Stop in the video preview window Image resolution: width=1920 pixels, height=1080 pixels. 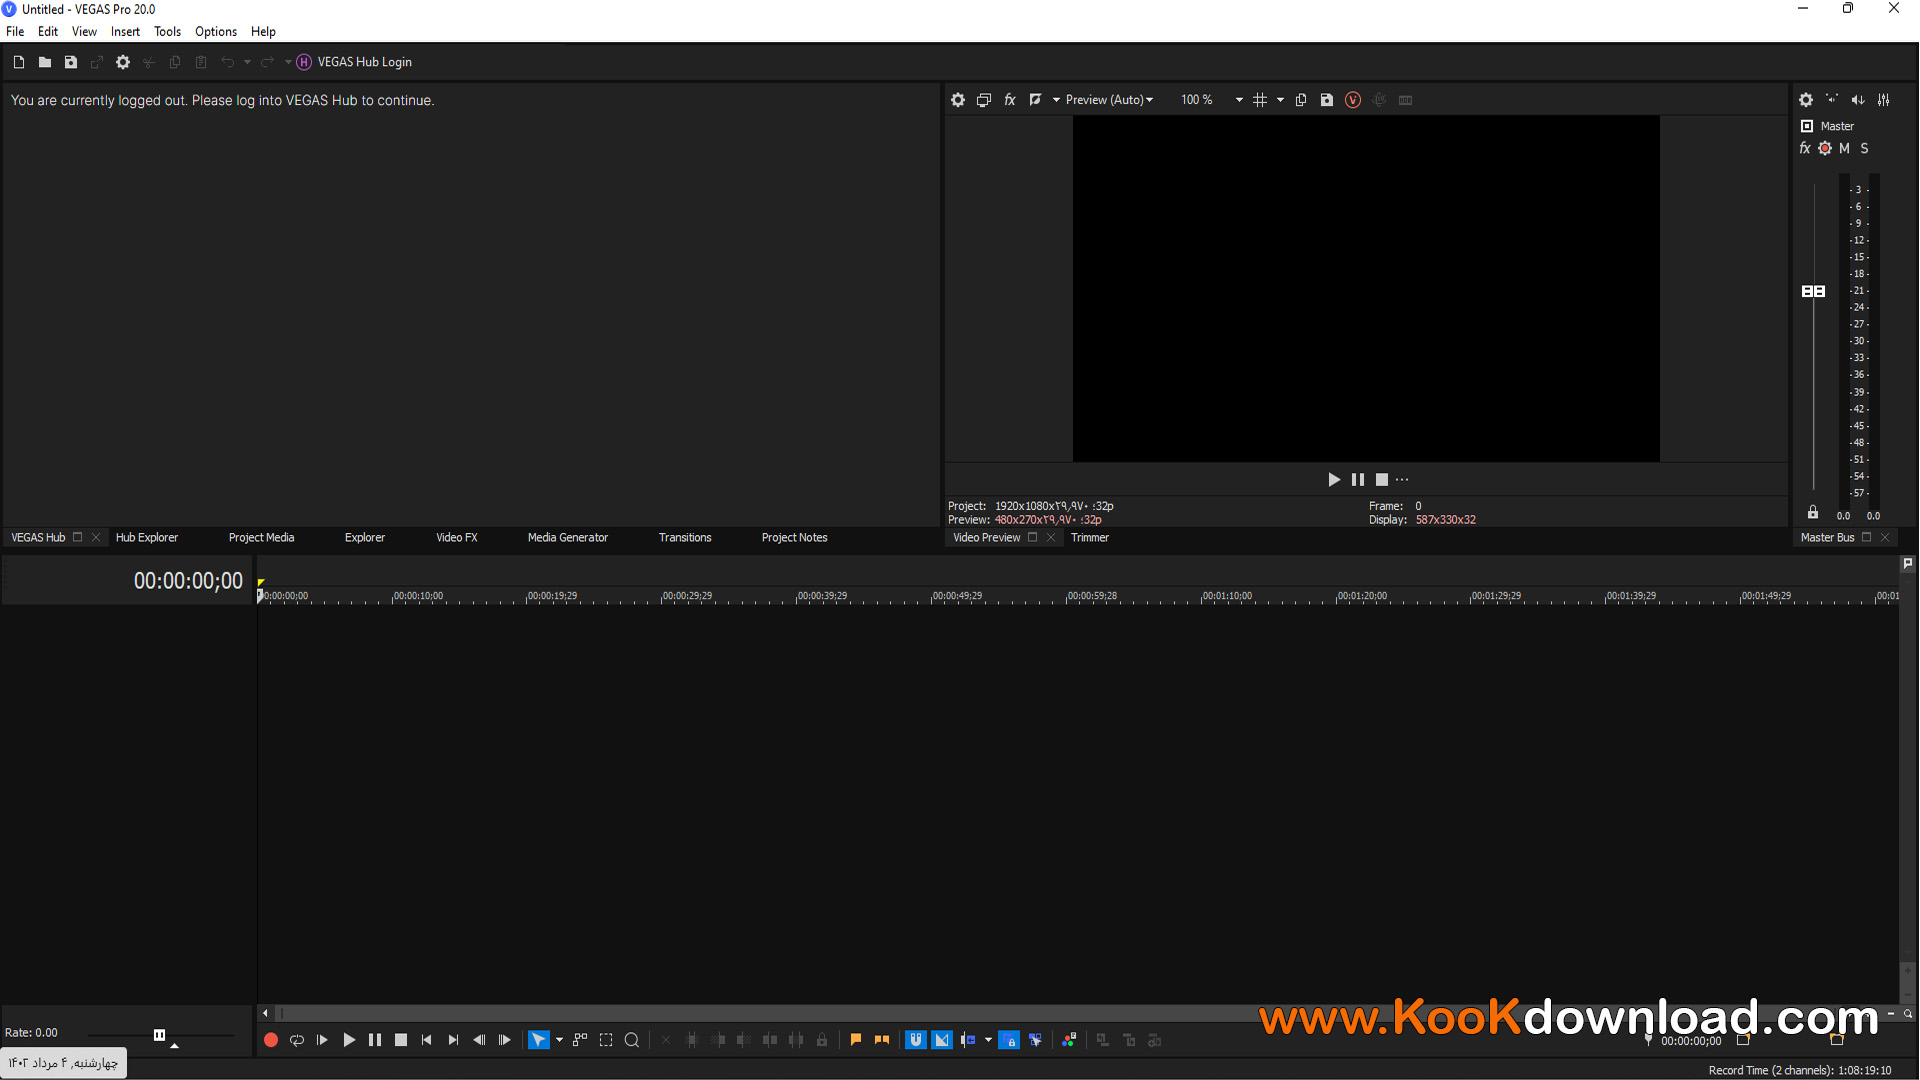pos(1382,480)
